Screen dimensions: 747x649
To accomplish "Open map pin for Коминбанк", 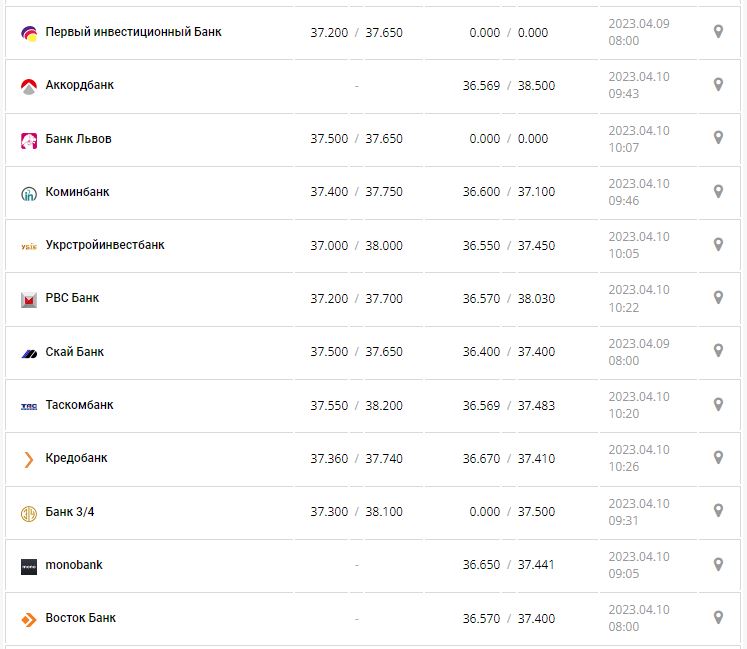I will coord(718,191).
